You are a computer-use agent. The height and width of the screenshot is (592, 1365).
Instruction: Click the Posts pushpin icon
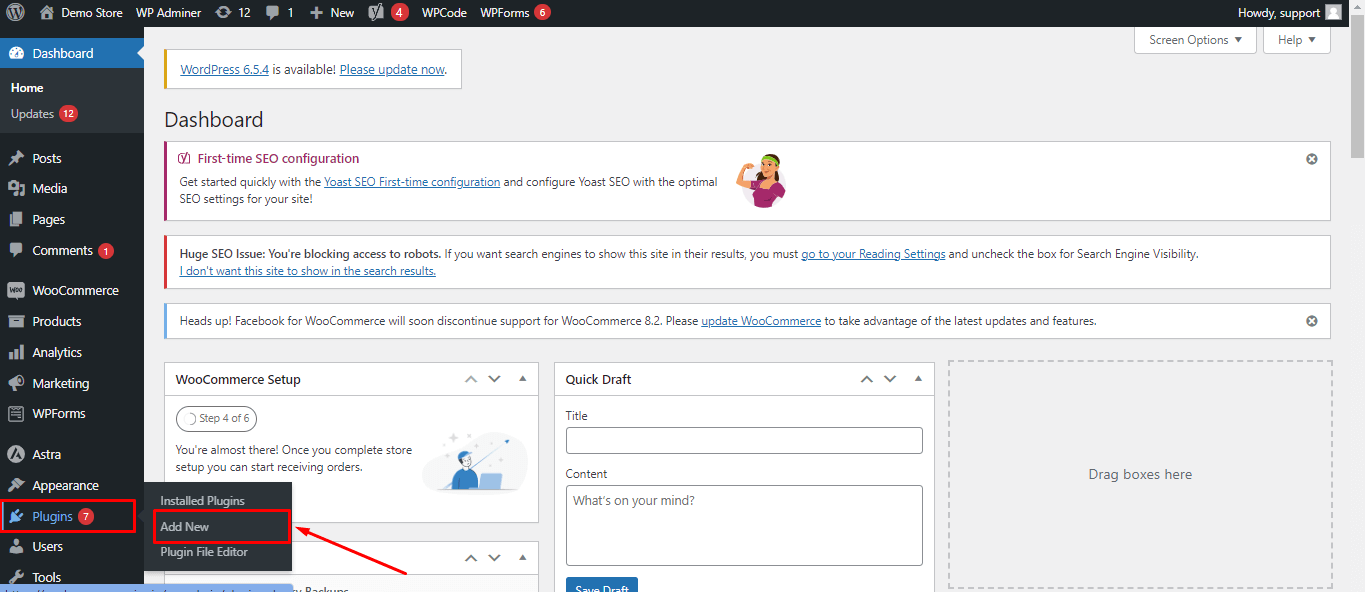(x=16, y=158)
